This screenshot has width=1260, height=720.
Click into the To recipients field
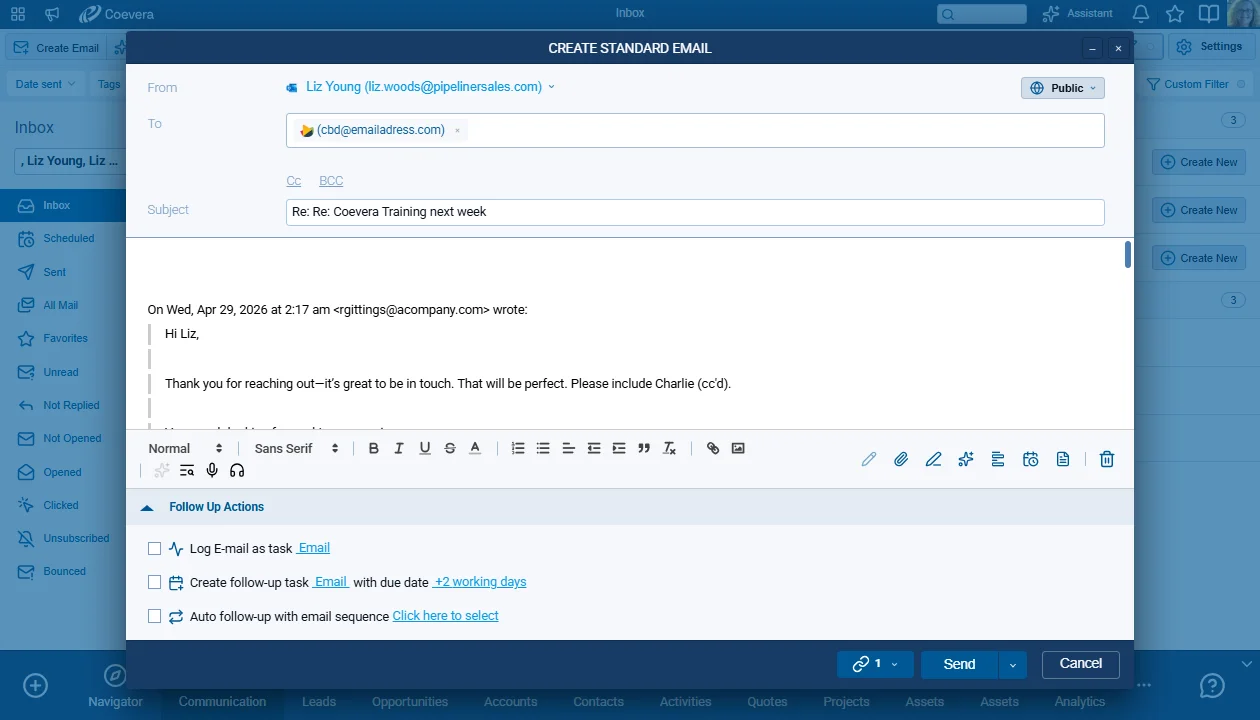(695, 130)
